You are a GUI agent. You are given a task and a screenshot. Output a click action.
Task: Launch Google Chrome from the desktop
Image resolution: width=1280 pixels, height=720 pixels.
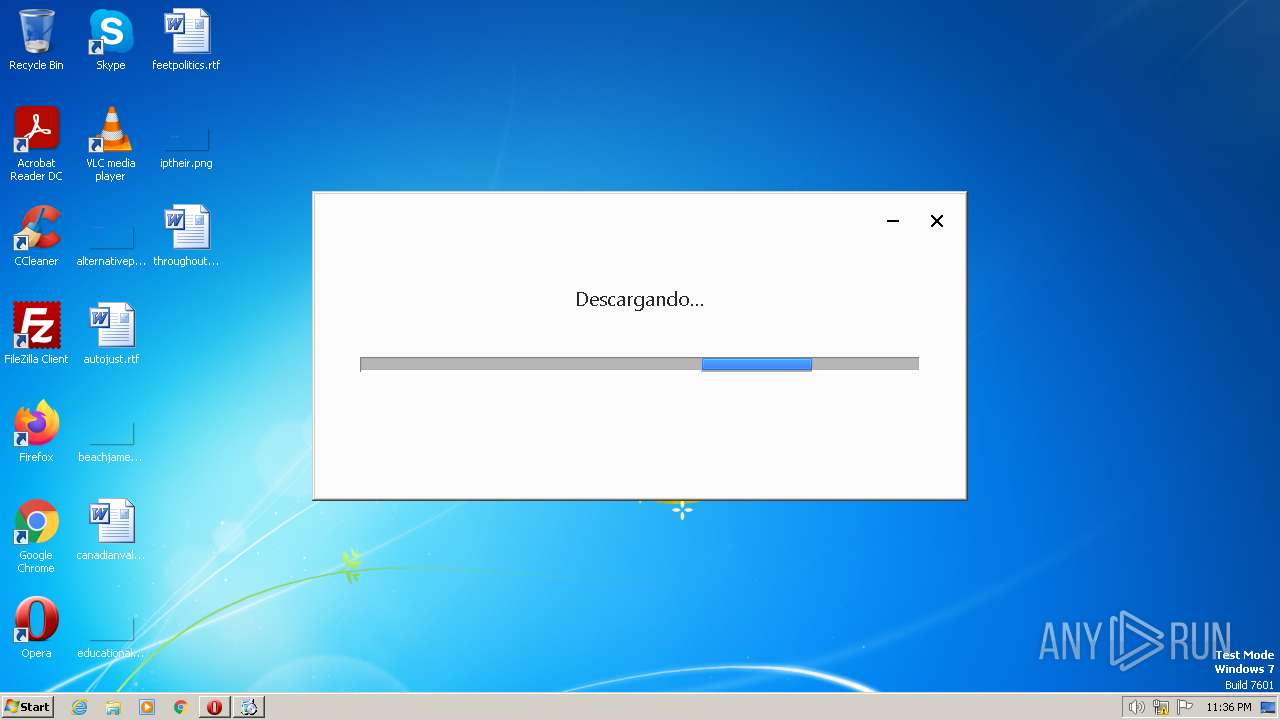[36, 537]
